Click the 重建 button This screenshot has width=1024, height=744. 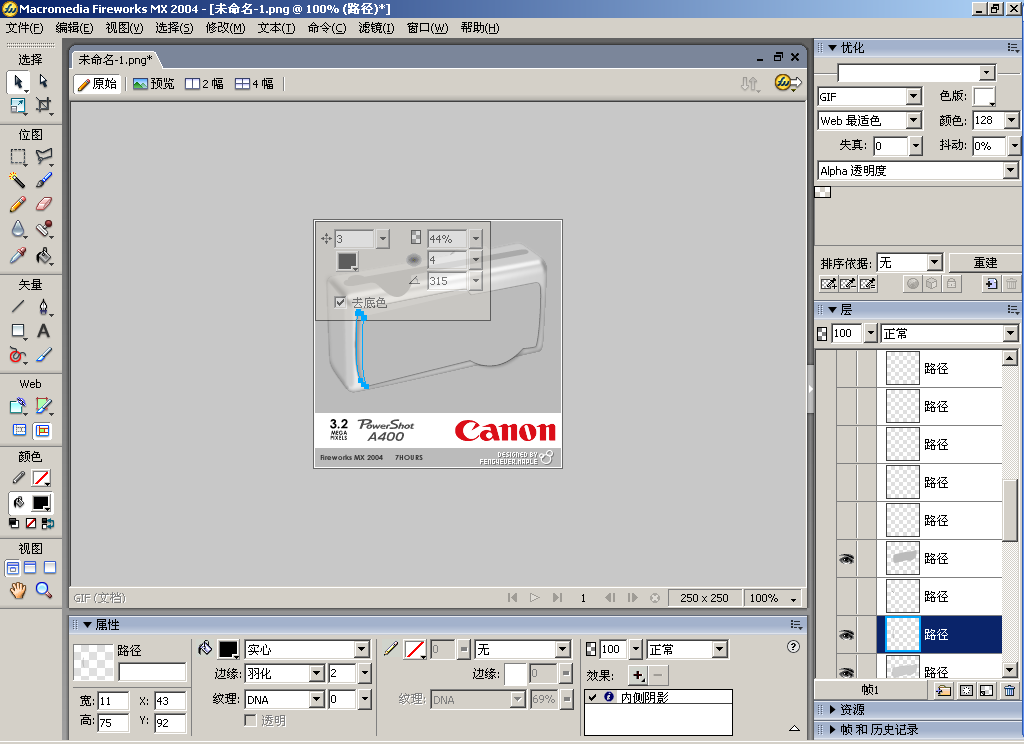(x=985, y=263)
